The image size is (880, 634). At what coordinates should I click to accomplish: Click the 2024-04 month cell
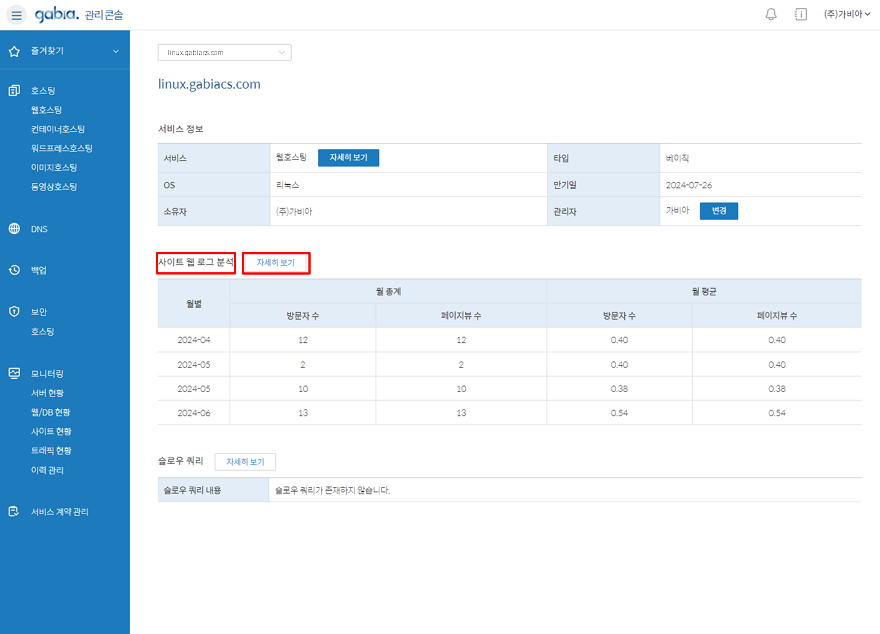194,340
